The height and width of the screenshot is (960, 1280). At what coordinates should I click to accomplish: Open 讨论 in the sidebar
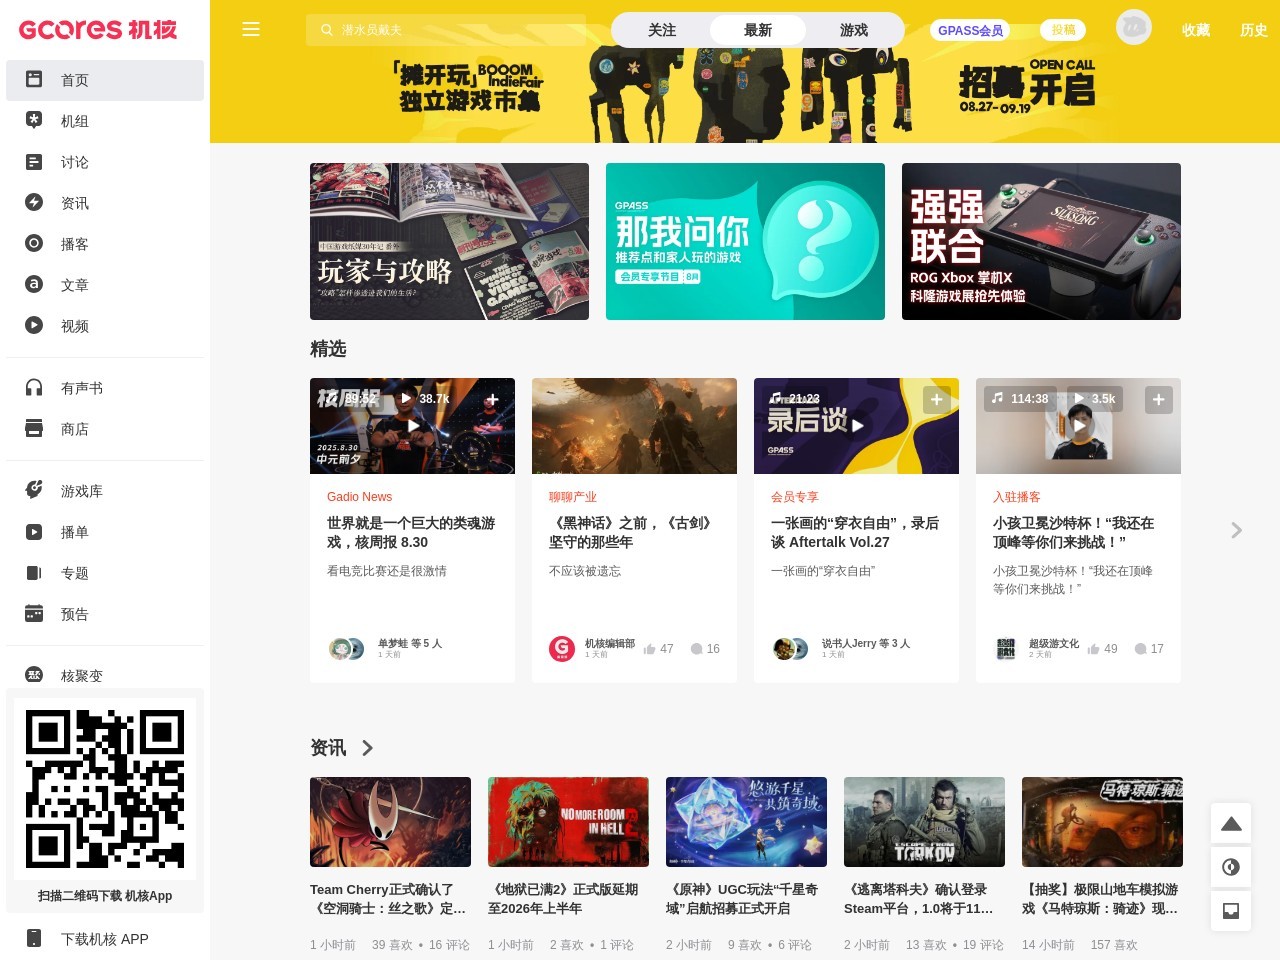[x=105, y=162]
